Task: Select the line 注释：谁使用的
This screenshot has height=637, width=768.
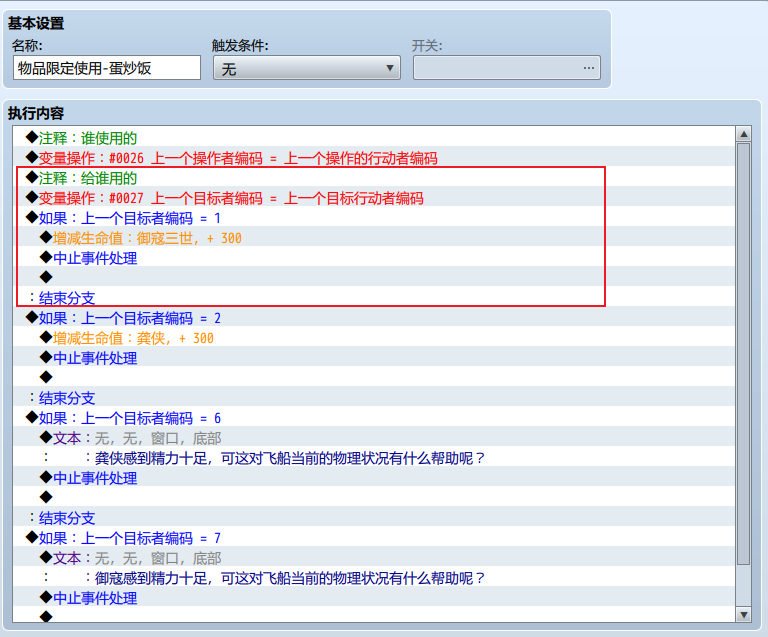Action: click(374, 137)
